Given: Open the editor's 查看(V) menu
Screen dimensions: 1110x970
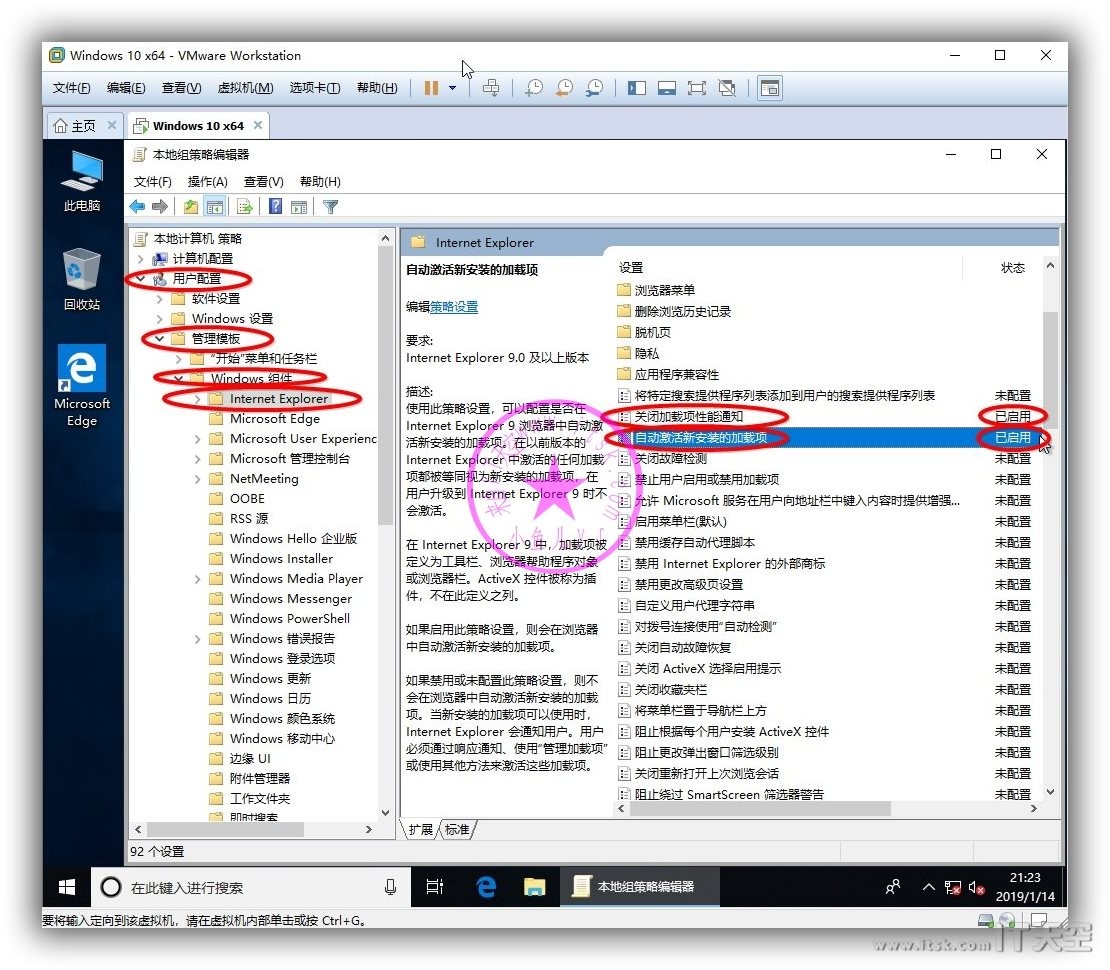Looking at the screenshot, I should 263,182.
